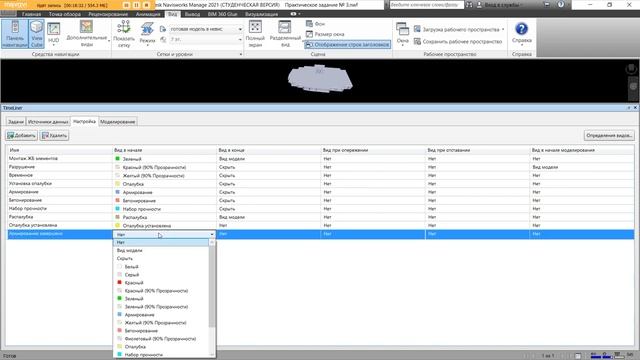Open the Анимация ribbon tab

pyautogui.click(x=148, y=14)
